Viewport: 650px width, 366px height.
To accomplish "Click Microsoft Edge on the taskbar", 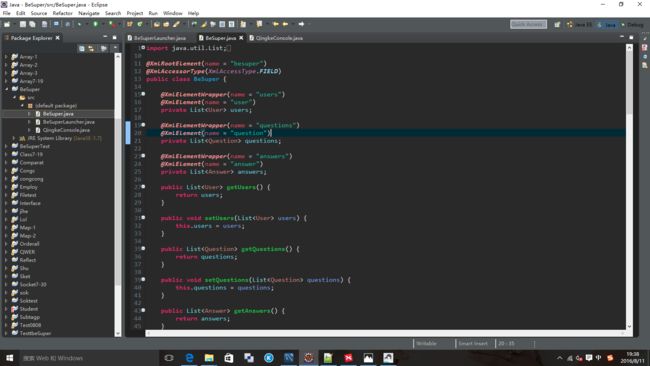I will click(189, 358).
